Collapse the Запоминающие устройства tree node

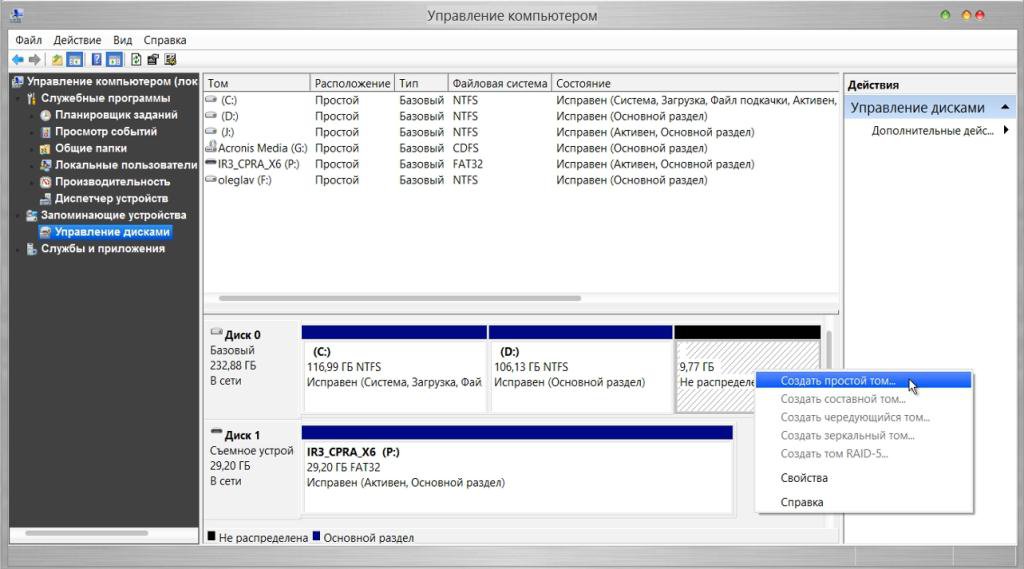18,216
